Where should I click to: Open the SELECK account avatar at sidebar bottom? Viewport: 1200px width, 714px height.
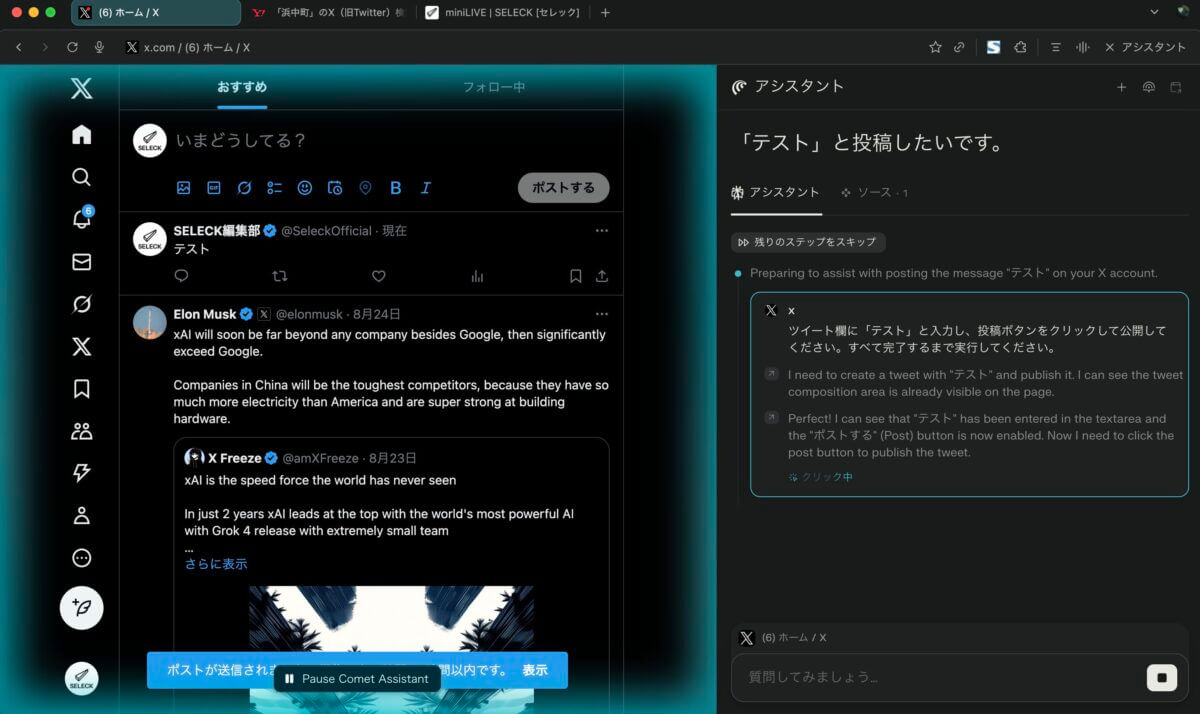(x=82, y=679)
